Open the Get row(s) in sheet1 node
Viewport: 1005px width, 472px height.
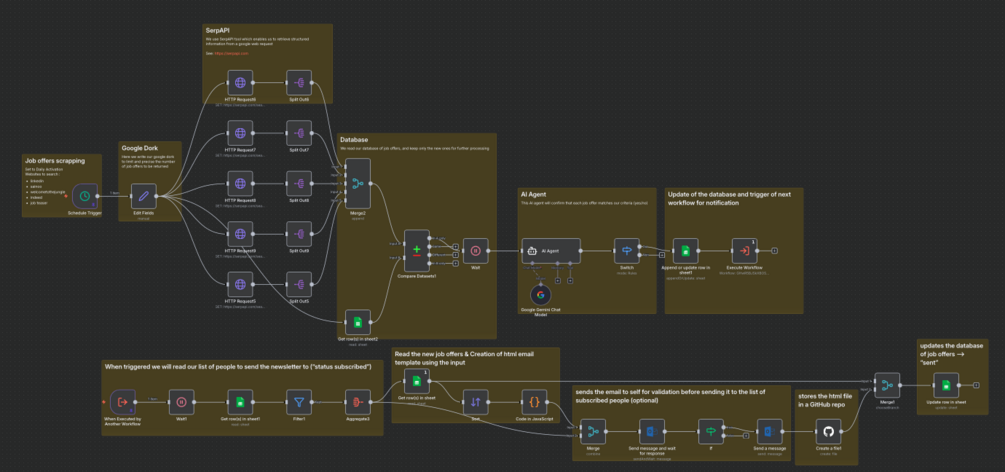(x=240, y=402)
